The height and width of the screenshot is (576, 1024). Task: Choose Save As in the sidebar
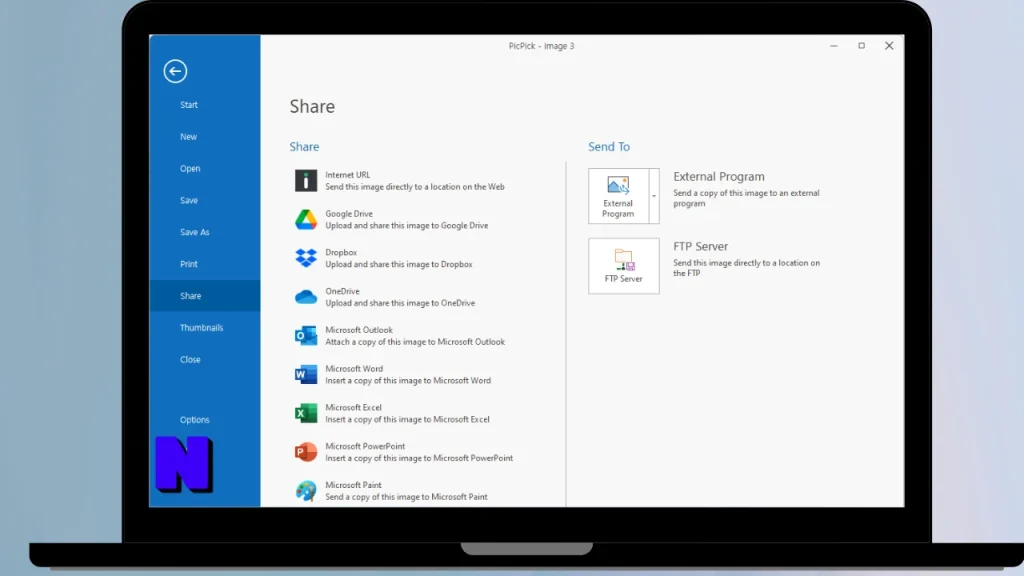195,232
